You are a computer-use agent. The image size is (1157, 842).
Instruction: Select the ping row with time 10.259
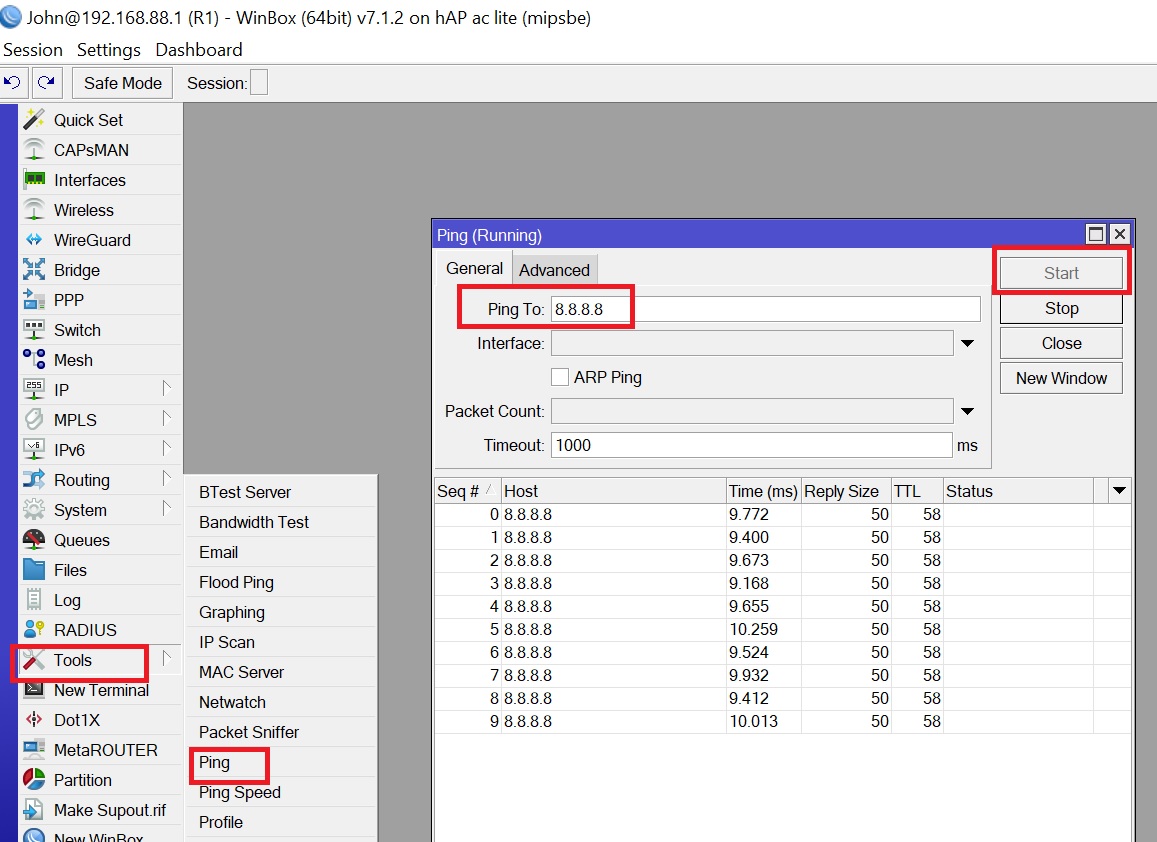[782, 629]
